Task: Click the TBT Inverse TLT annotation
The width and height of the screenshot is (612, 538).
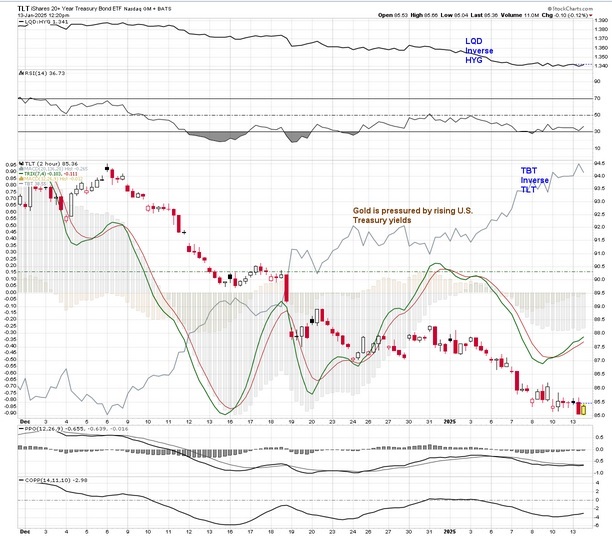Action: click(x=535, y=180)
